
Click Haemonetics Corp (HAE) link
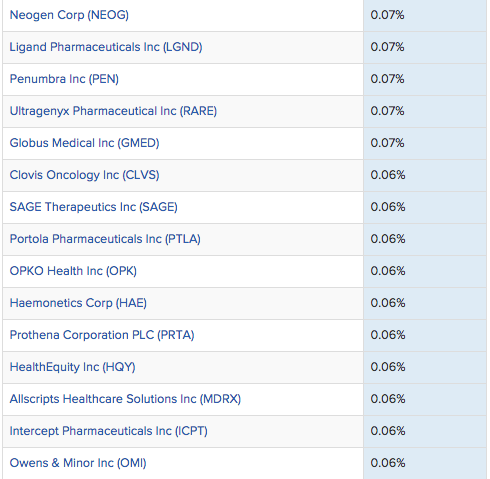click(78, 303)
